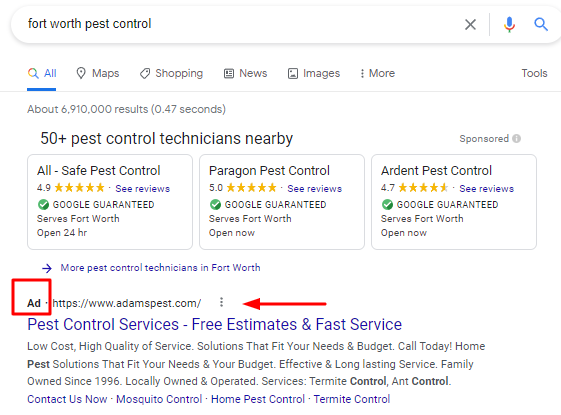Open the Images results tab
This screenshot has width=561, height=415.
314,73
